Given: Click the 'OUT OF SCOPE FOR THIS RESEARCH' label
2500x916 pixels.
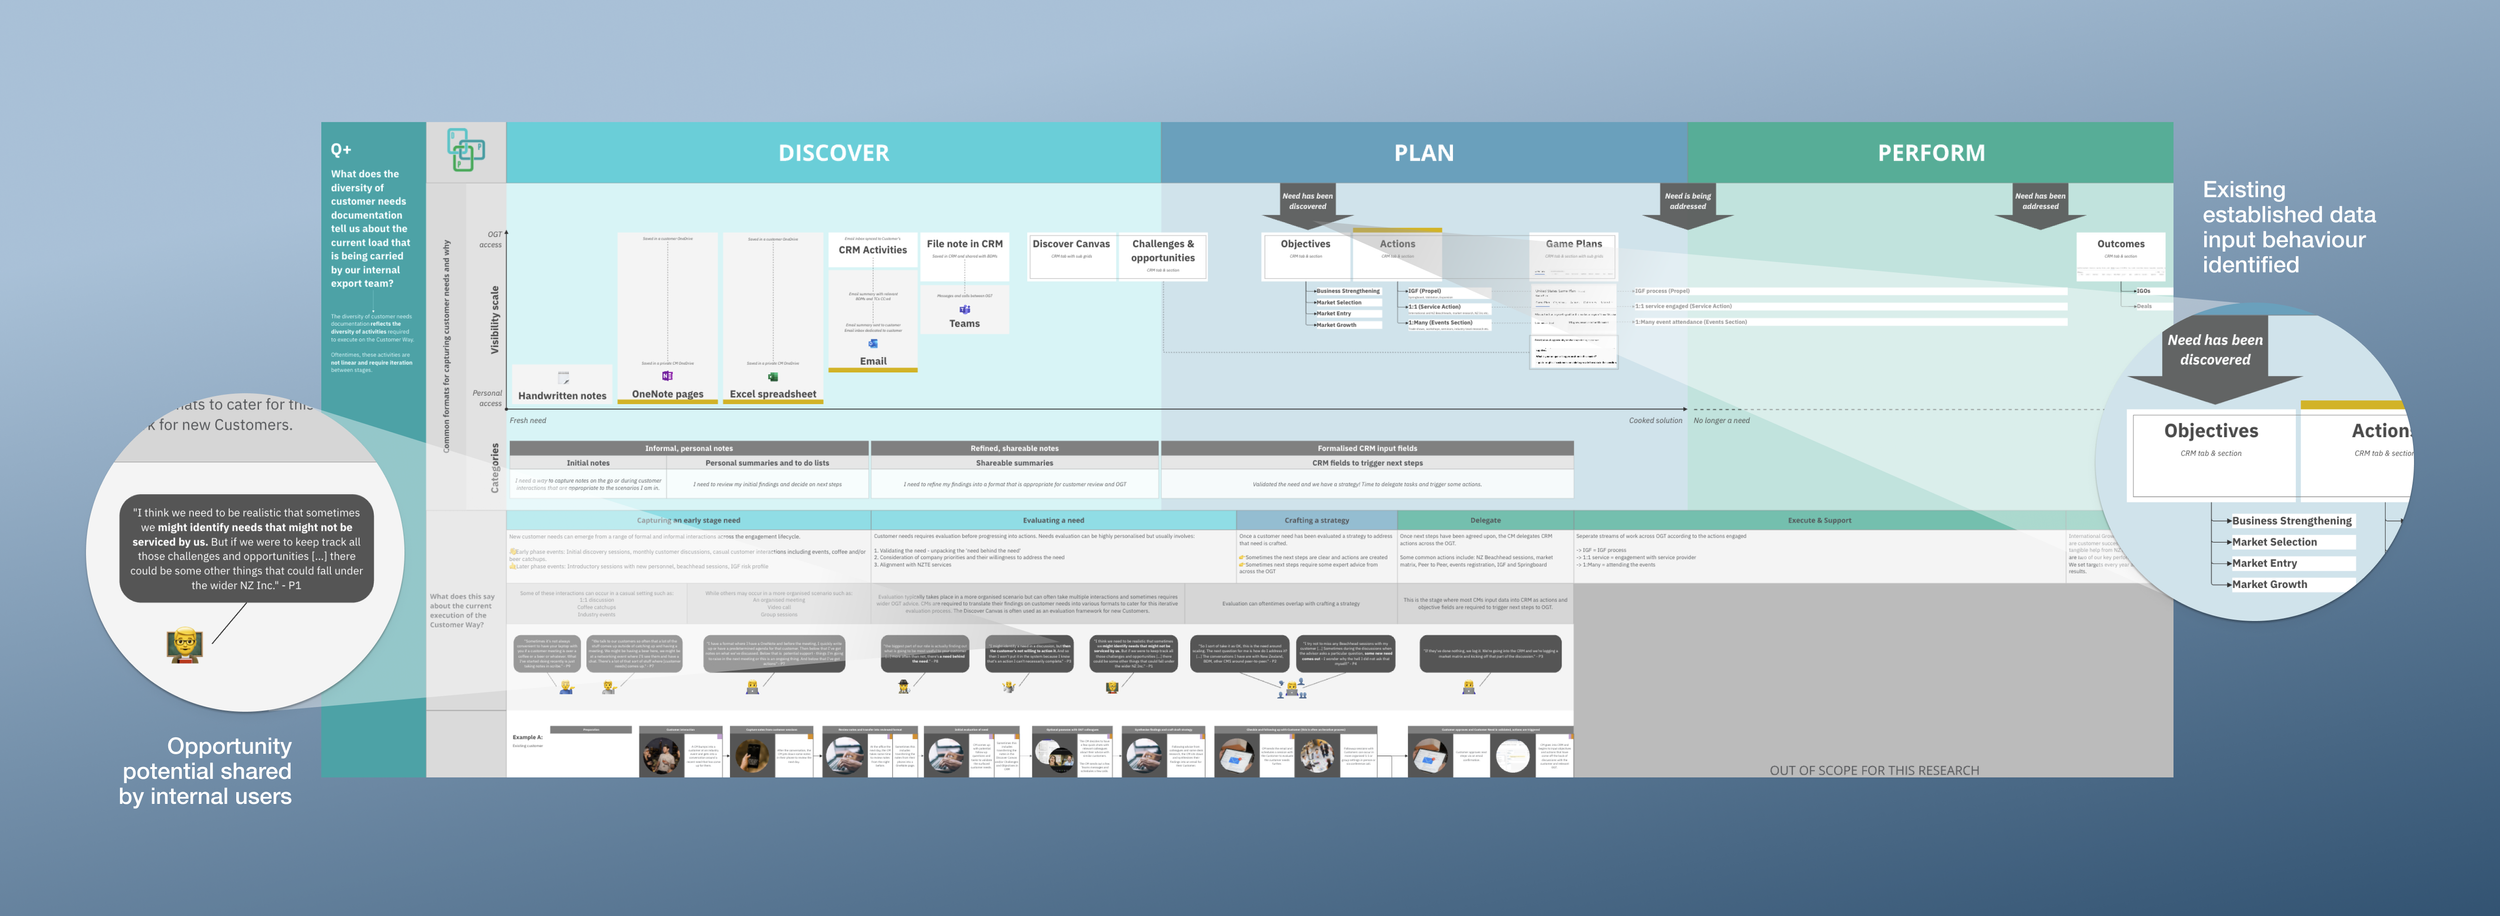Looking at the screenshot, I should coord(1874,771).
